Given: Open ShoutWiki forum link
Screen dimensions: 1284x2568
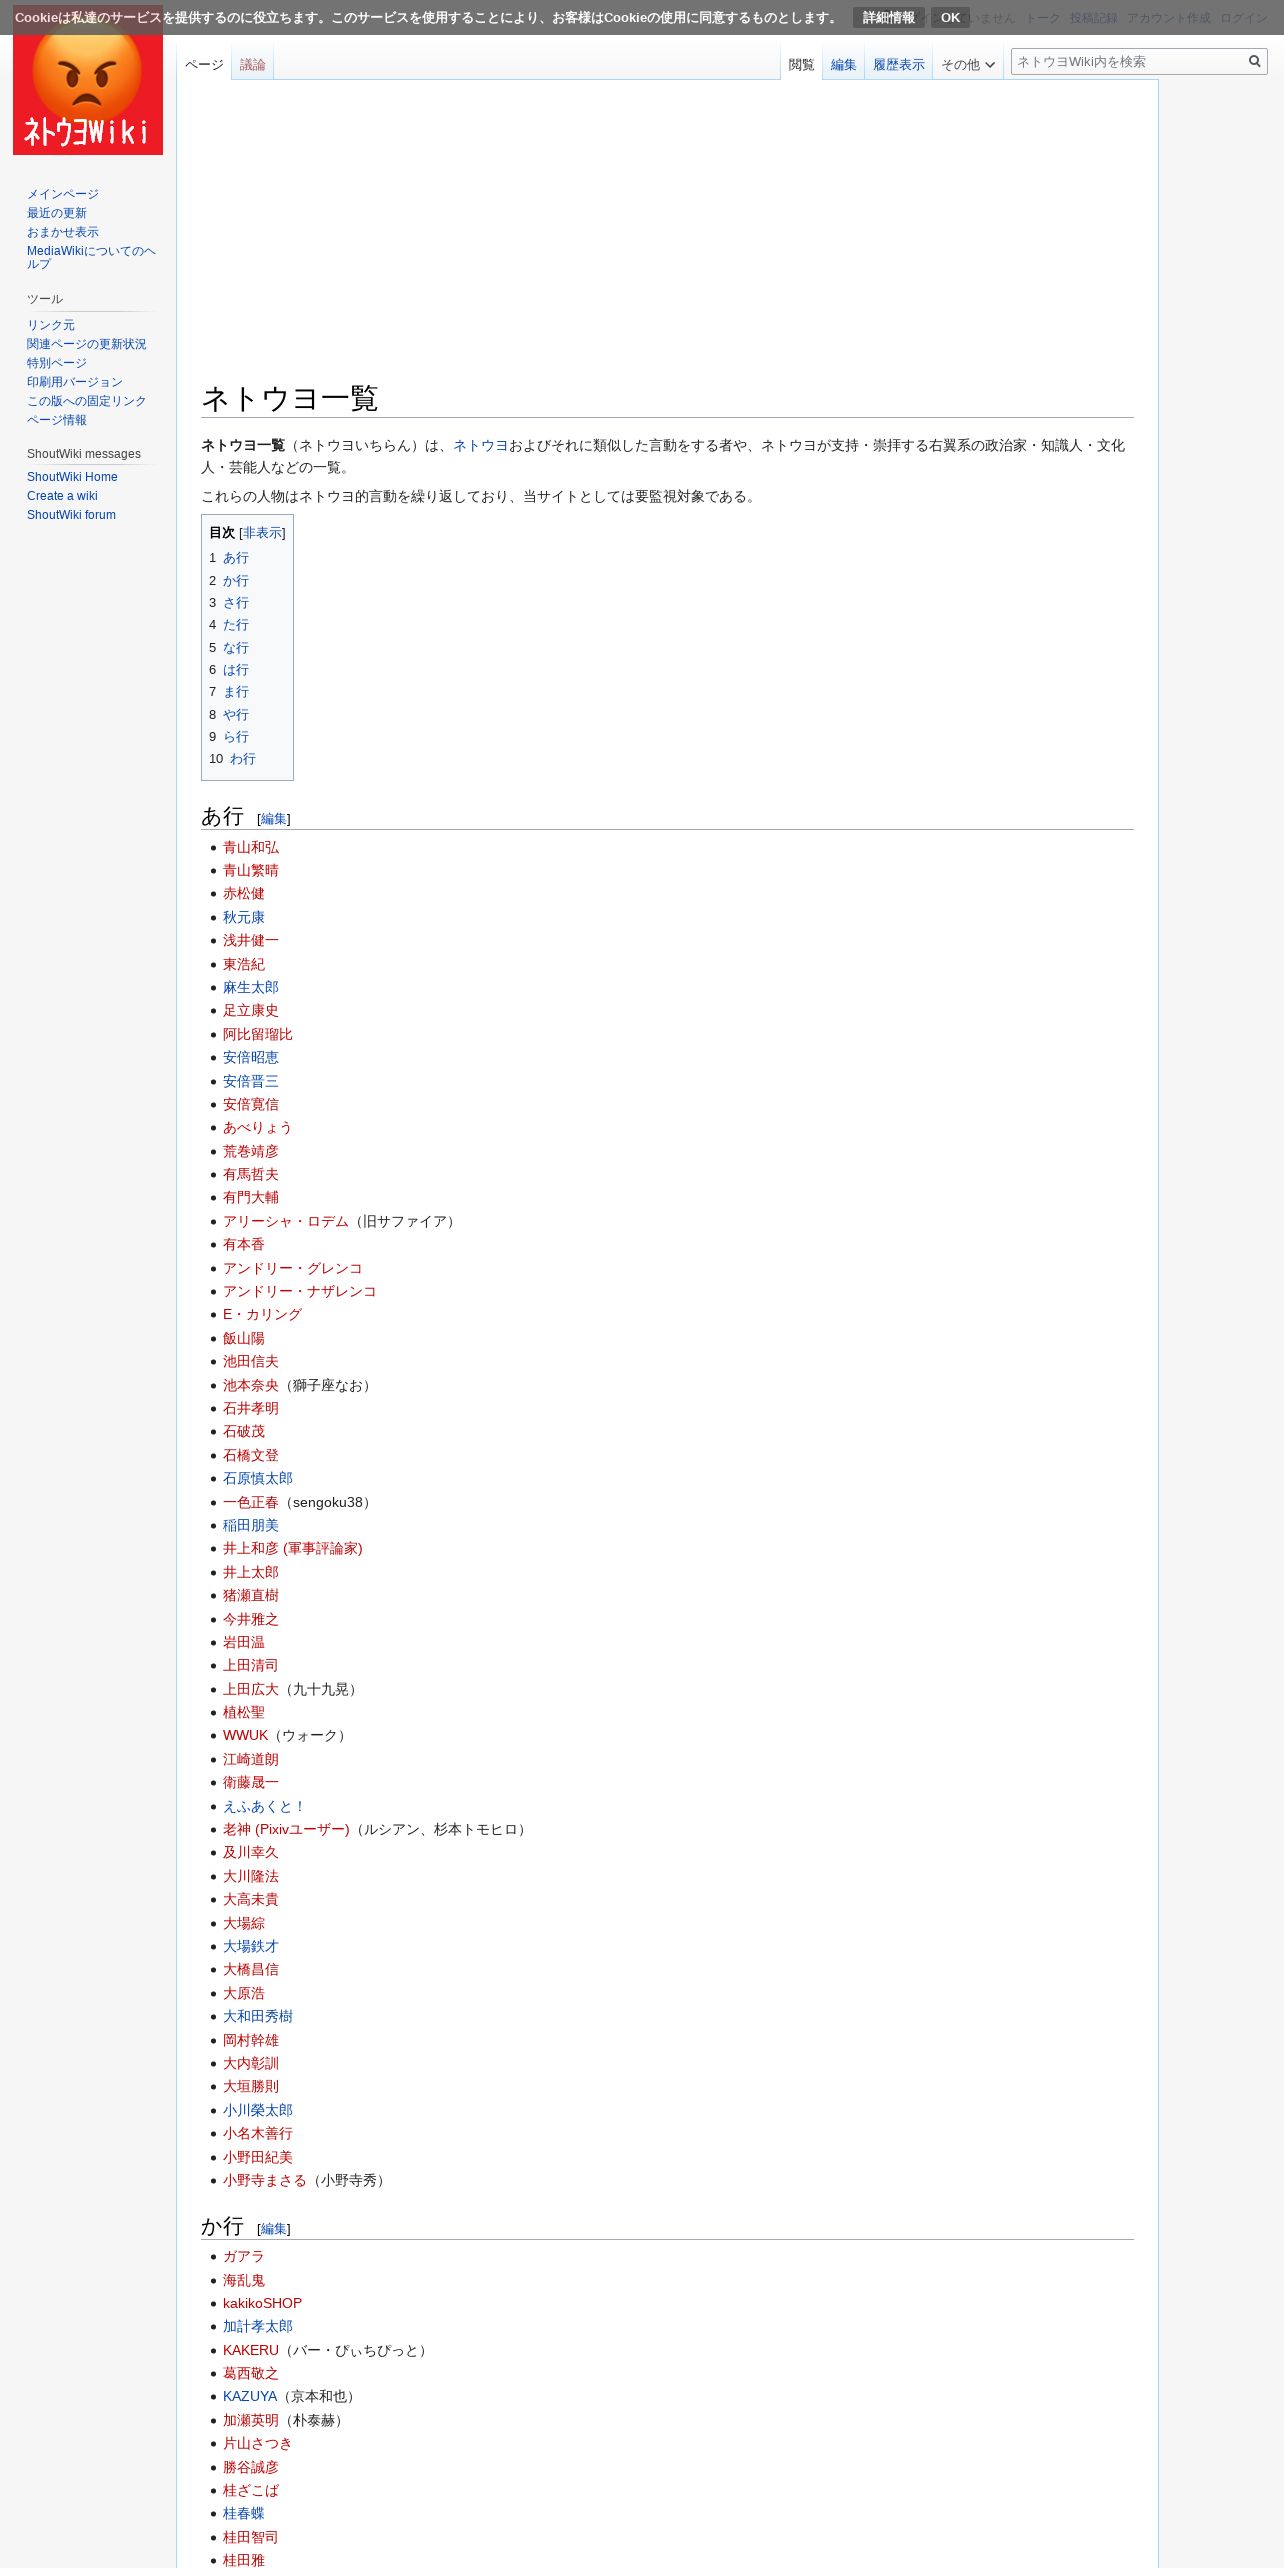Looking at the screenshot, I should 71,515.
